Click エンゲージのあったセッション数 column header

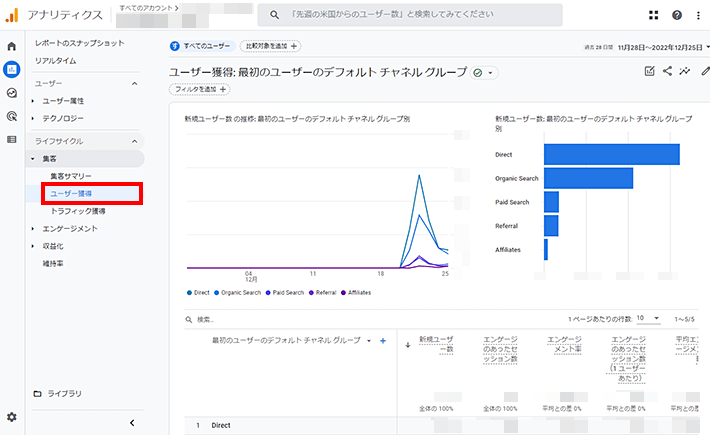pos(500,349)
